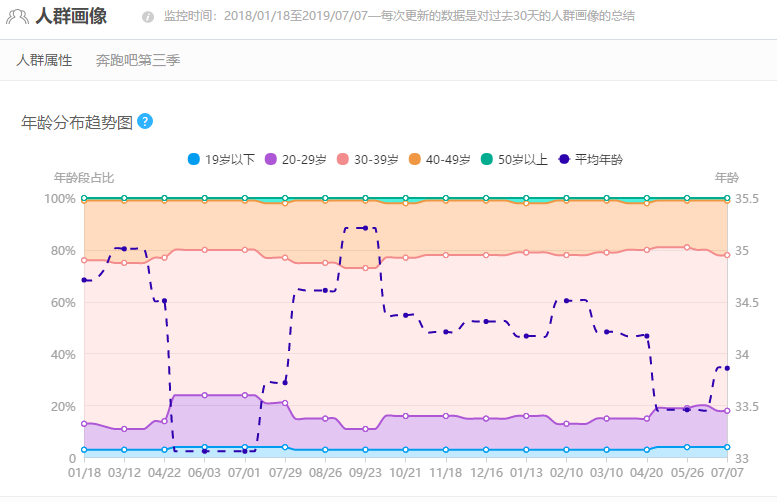Hide the 平均年龄 dashed line series
Viewport: 777px width, 502px height.
click(590, 159)
